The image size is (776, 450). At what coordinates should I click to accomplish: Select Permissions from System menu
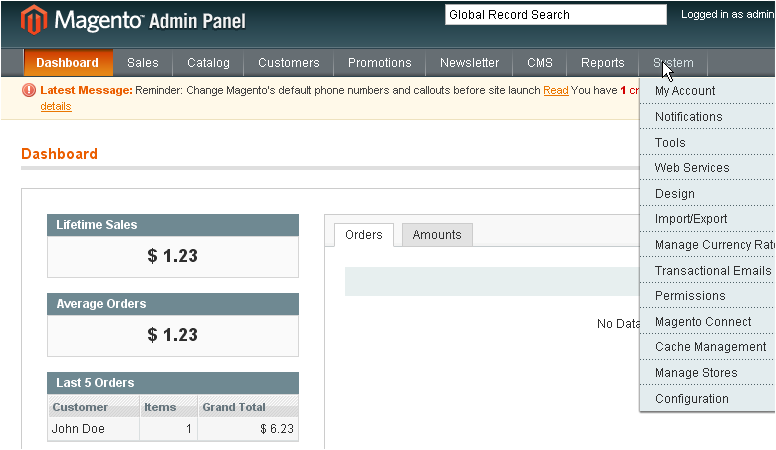pyautogui.click(x=707, y=296)
